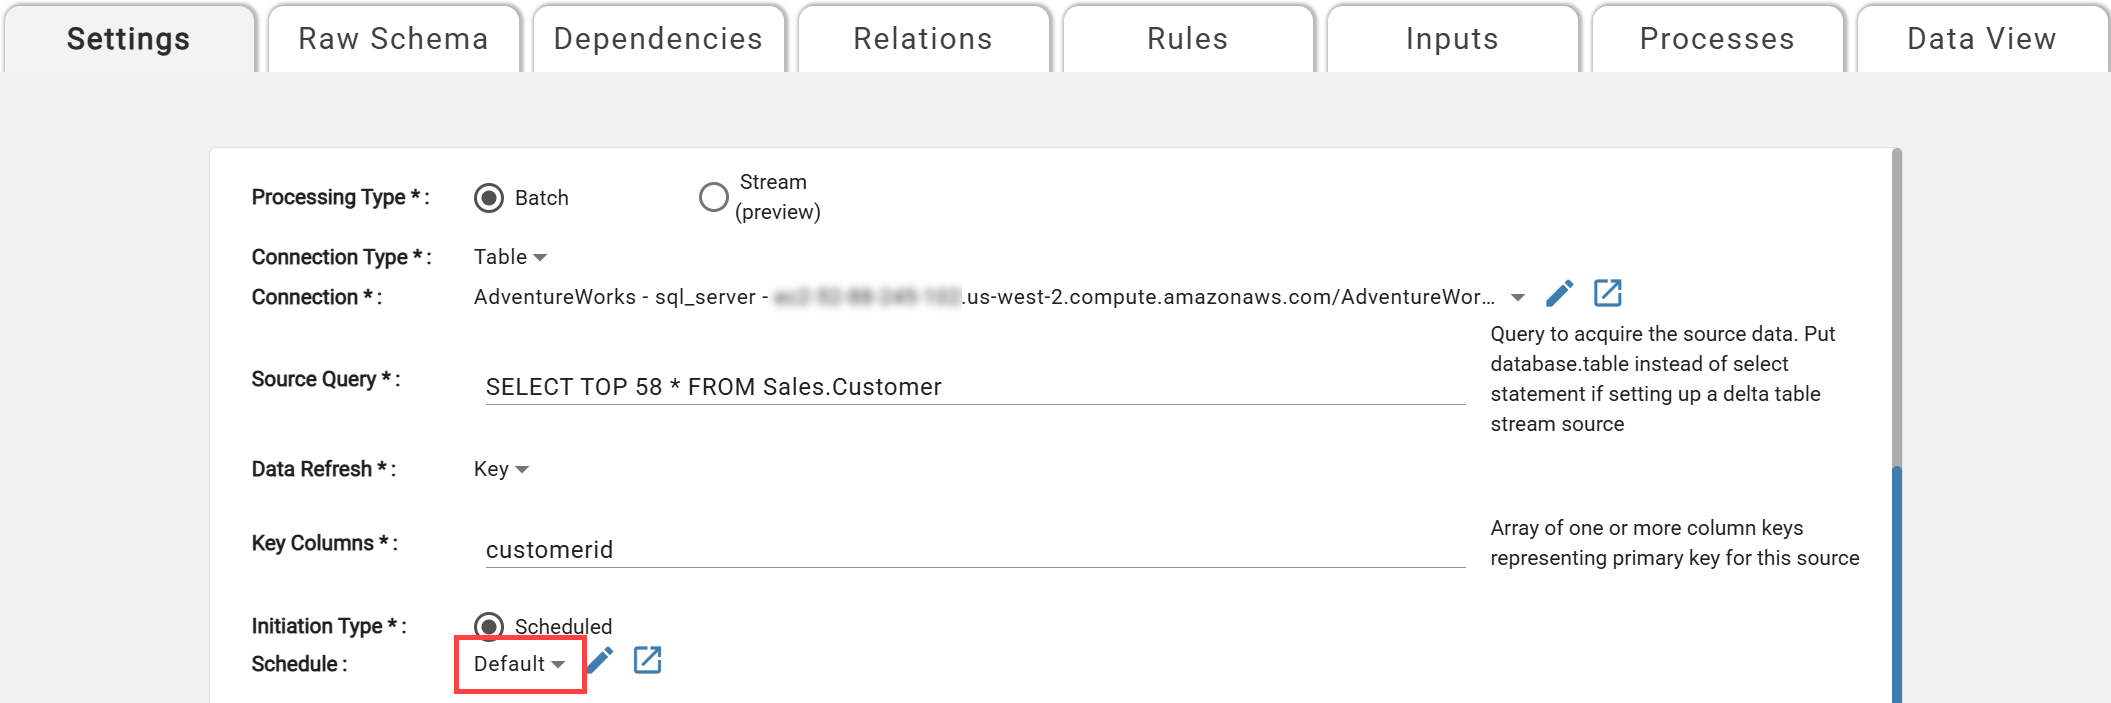
Task: Click the Key Columns customerid field
Action: pos(975,550)
